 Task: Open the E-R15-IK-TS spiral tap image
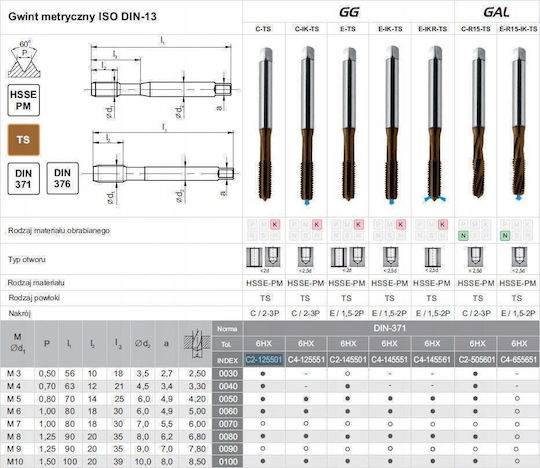pos(519,124)
